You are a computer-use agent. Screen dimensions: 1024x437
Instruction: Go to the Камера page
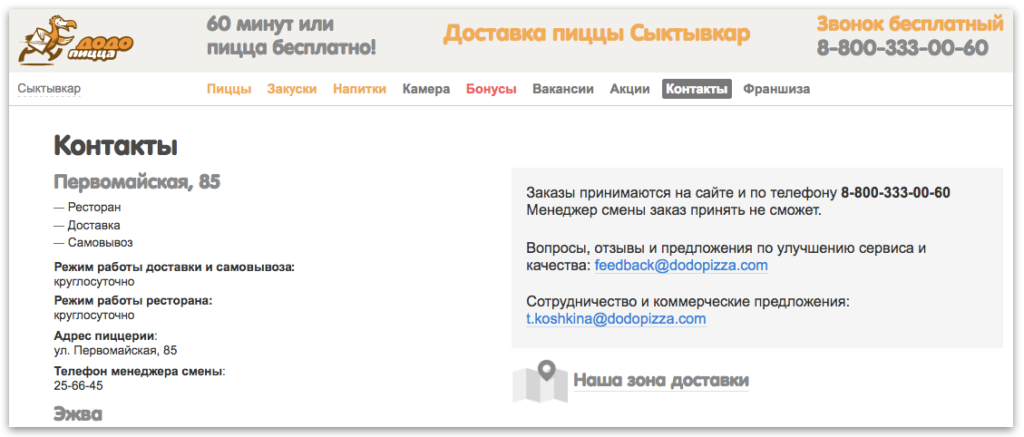point(426,89)
